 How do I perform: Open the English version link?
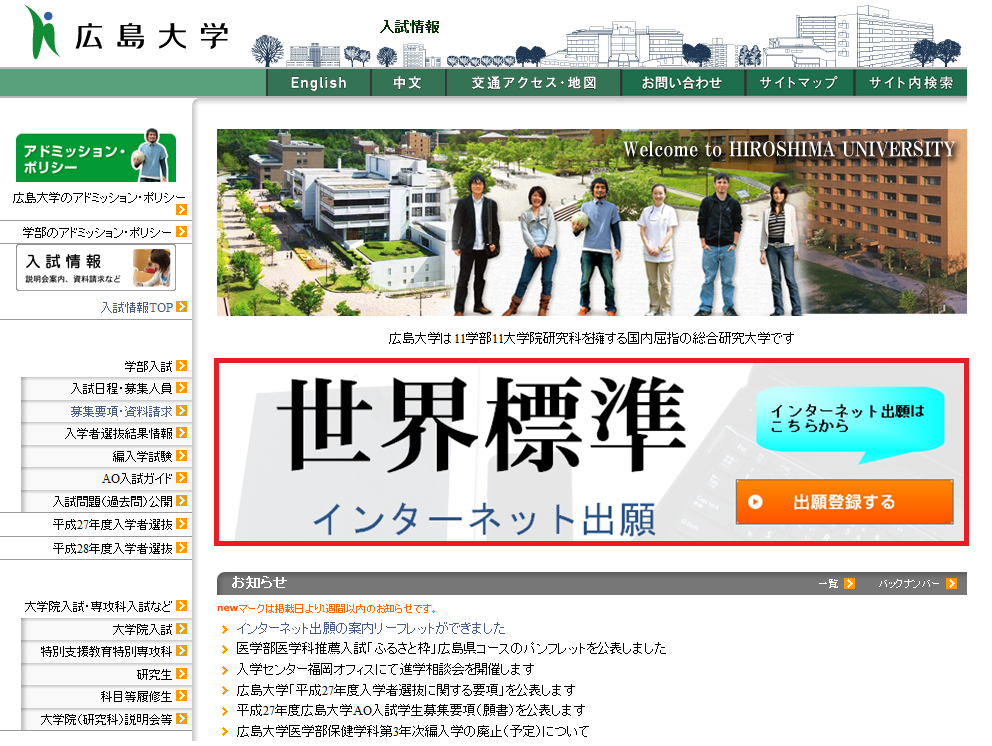coord(318,83)
